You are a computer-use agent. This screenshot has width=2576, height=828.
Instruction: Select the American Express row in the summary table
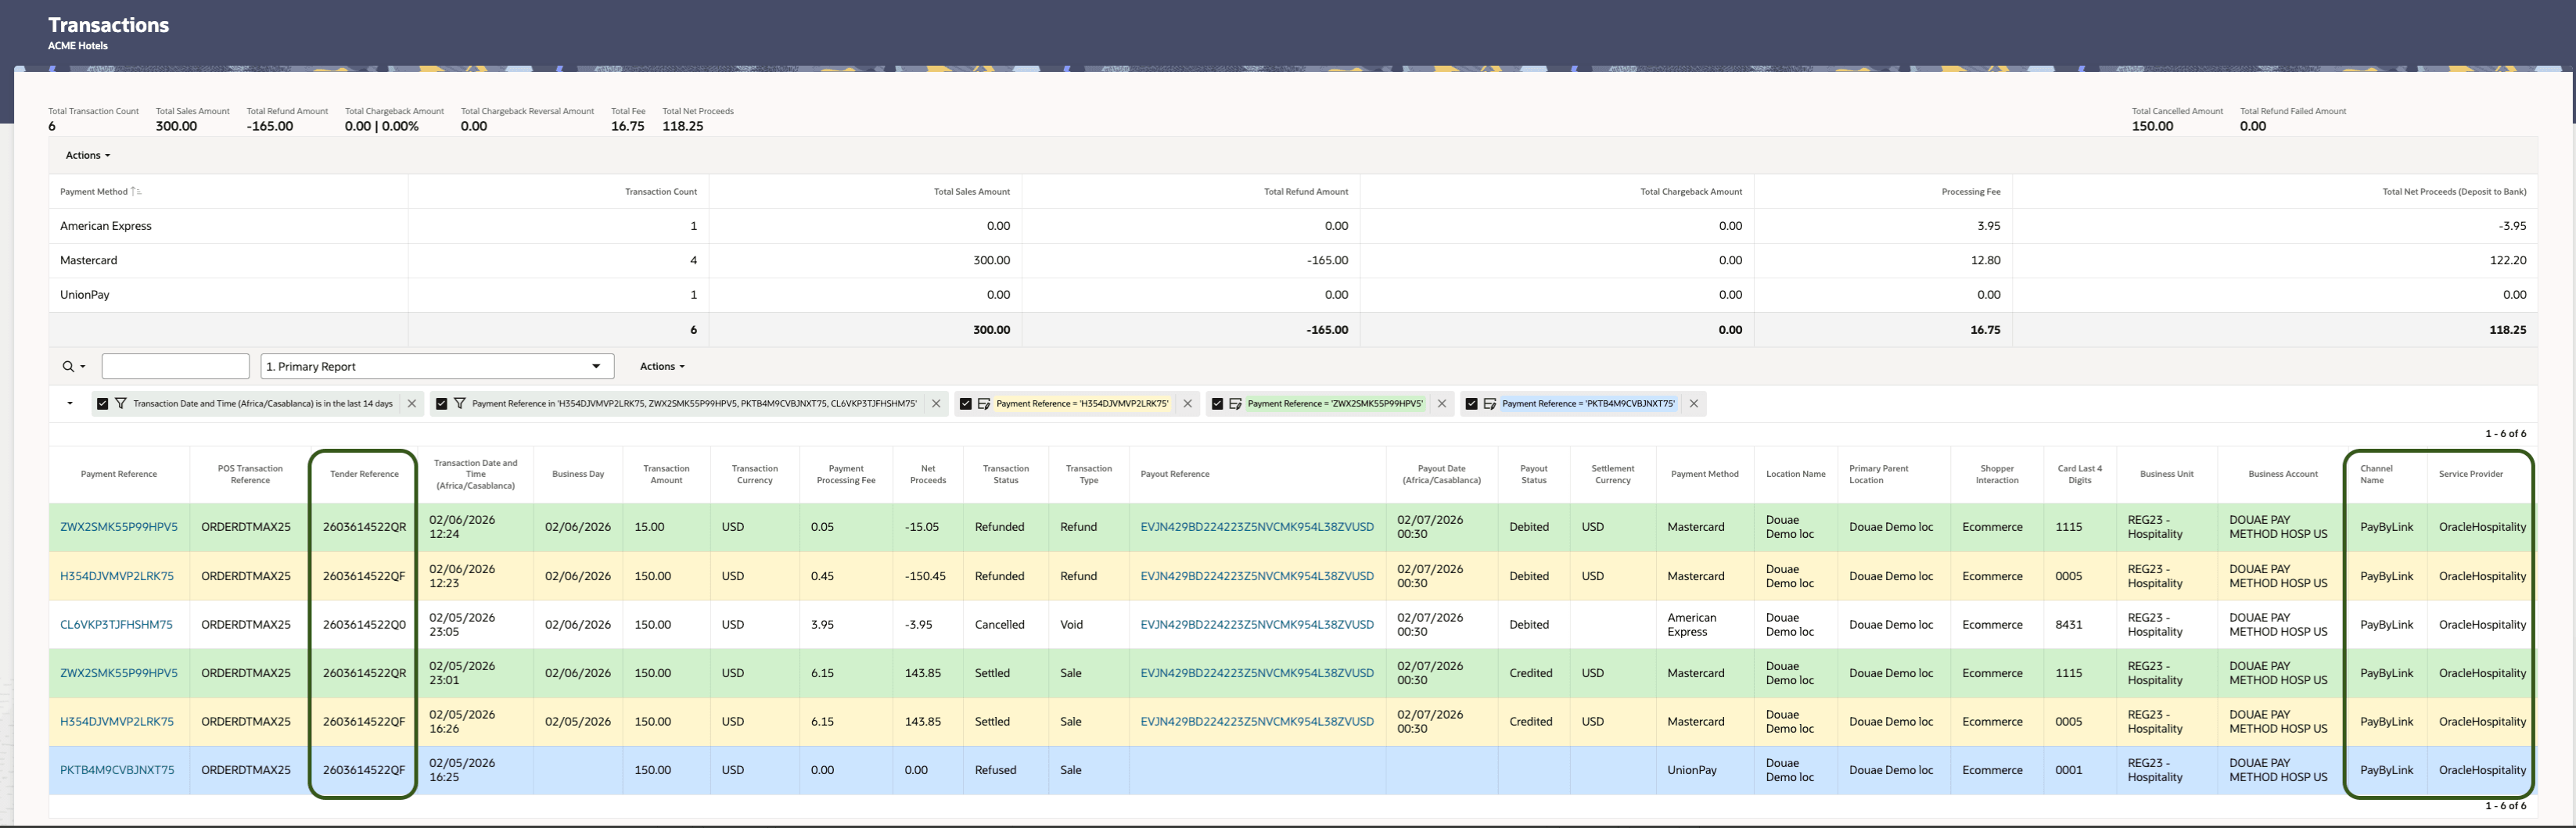[1293, 226]
